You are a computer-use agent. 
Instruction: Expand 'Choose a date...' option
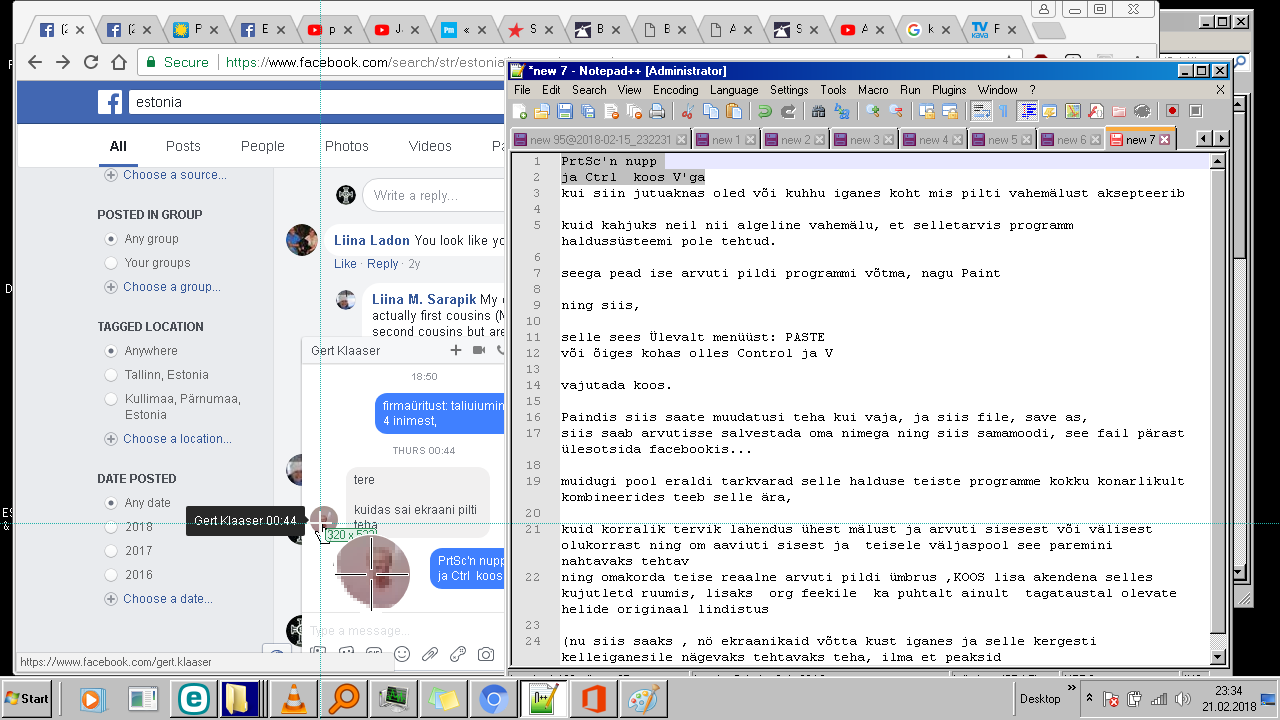click(x=167, y=599)
